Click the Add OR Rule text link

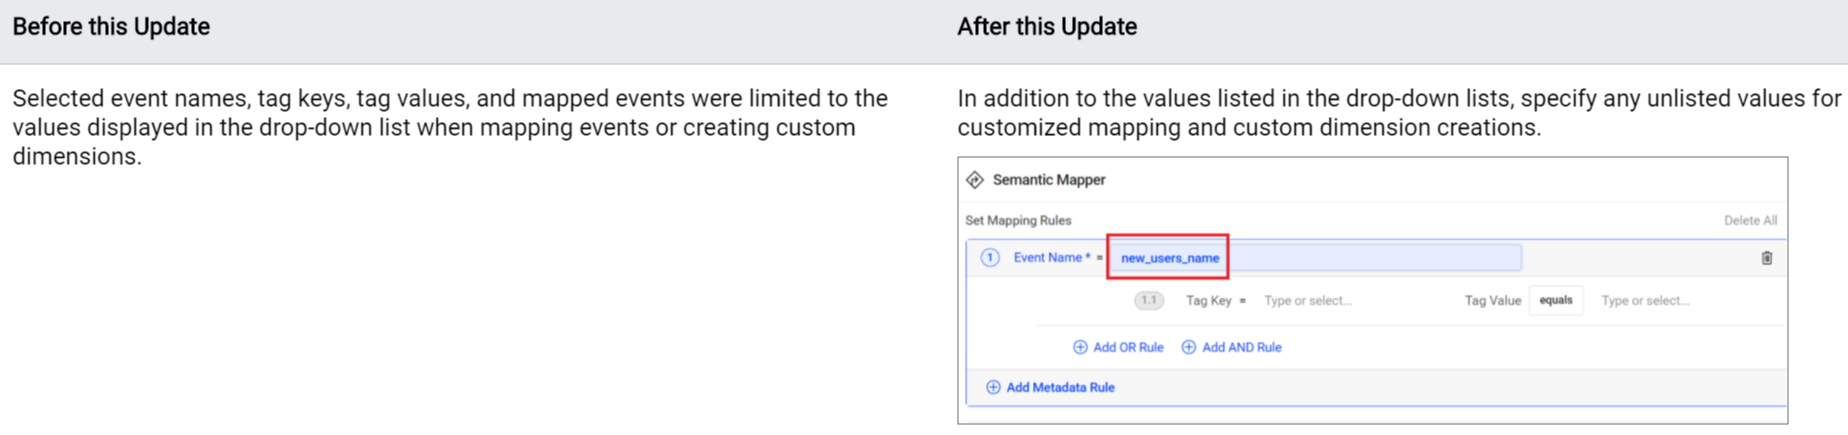[x=1128, y=347]
